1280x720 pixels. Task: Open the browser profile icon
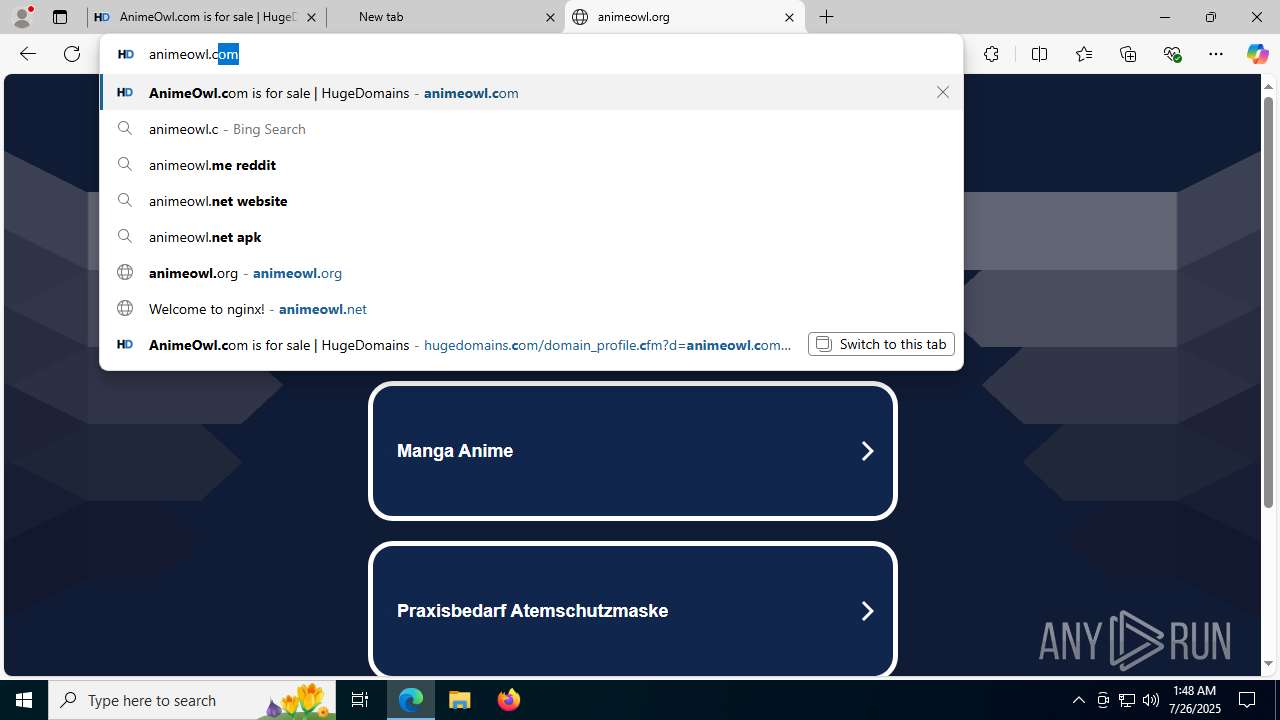click(22, 17)
